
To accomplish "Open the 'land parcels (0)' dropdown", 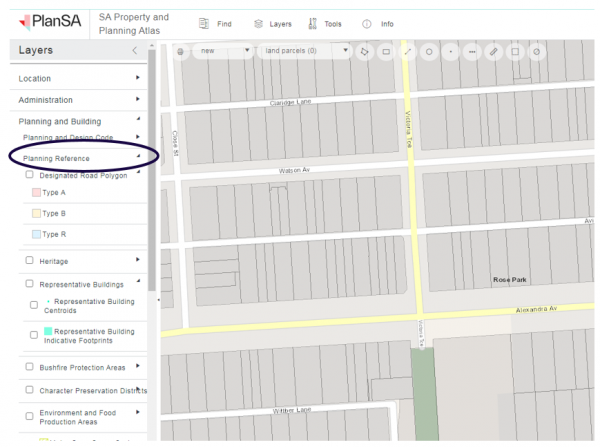I will (303, 50).
